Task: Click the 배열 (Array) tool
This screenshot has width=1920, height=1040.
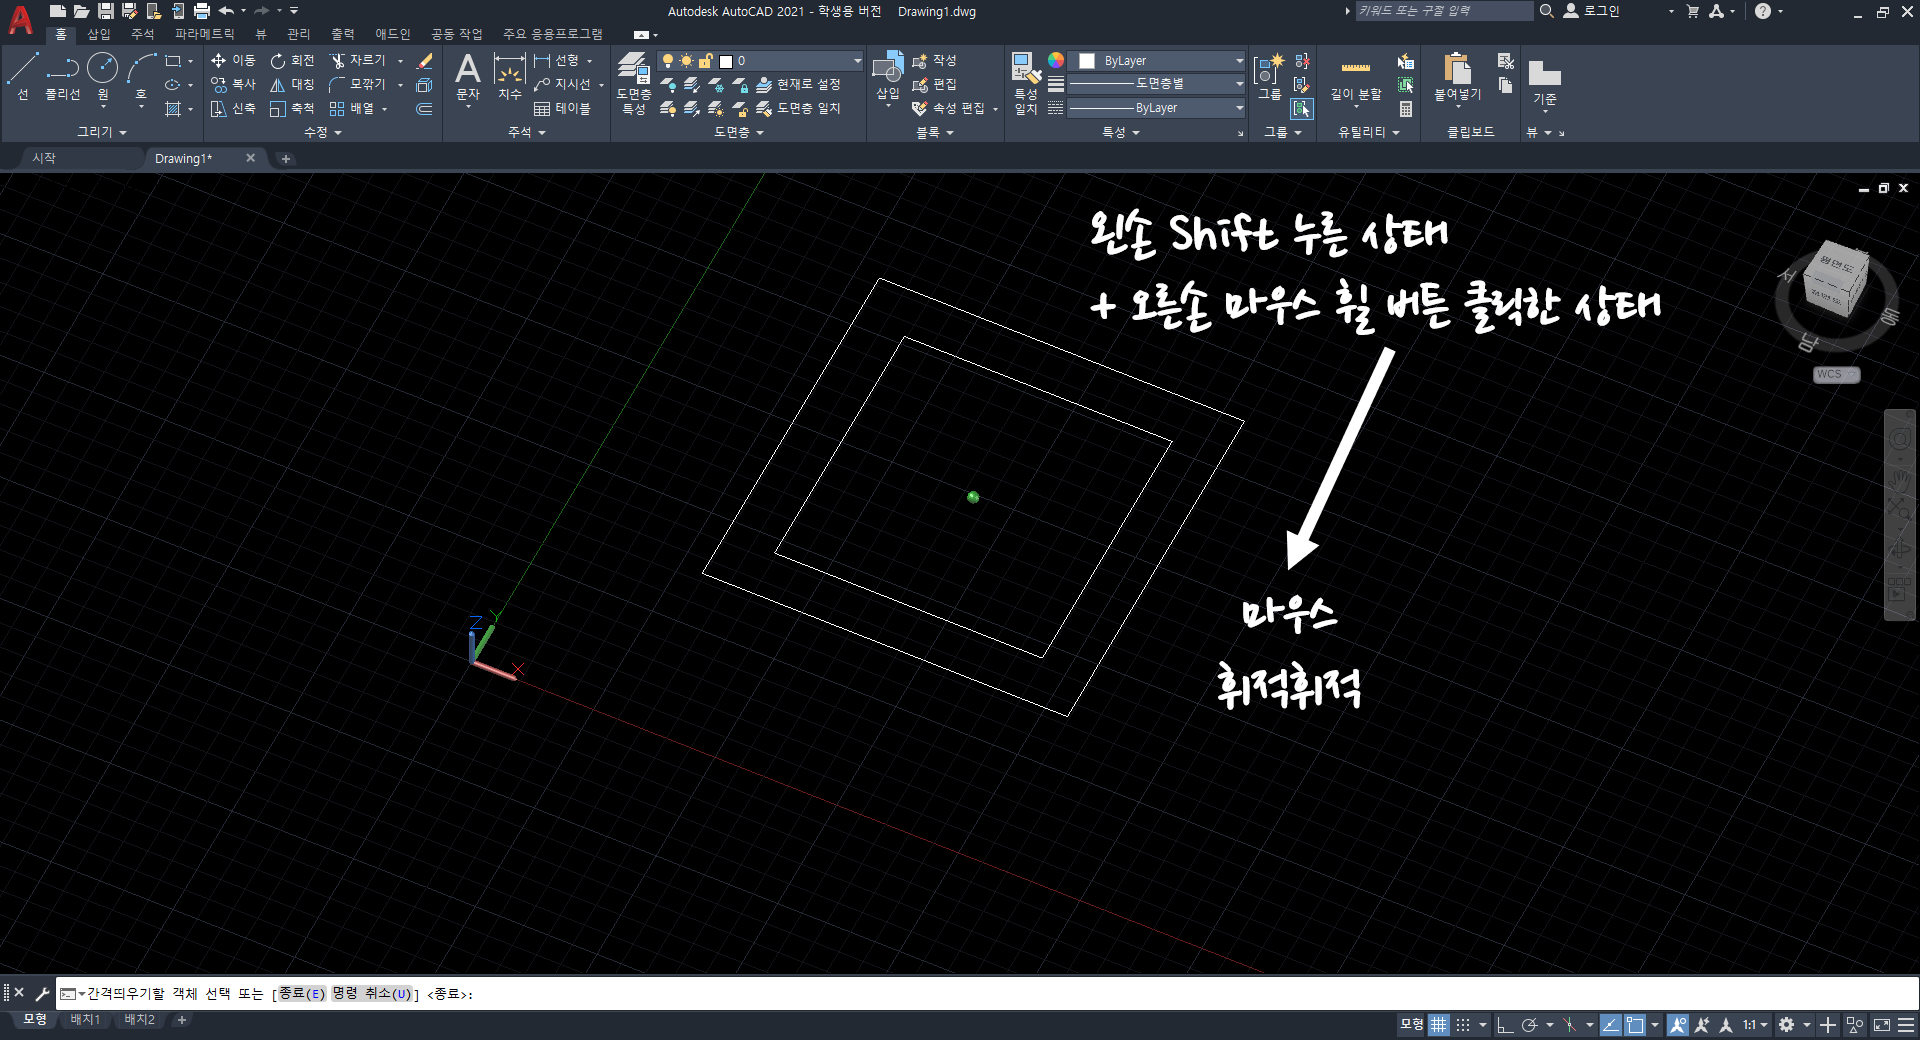Action: tap(352, 109)
